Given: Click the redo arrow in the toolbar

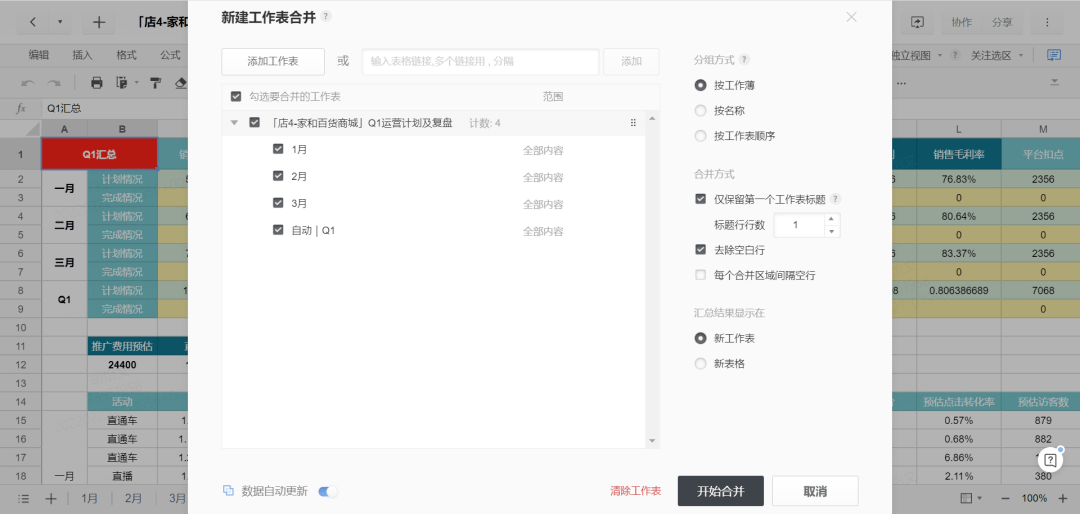Looking at the screenshot, I should (54, 83).
